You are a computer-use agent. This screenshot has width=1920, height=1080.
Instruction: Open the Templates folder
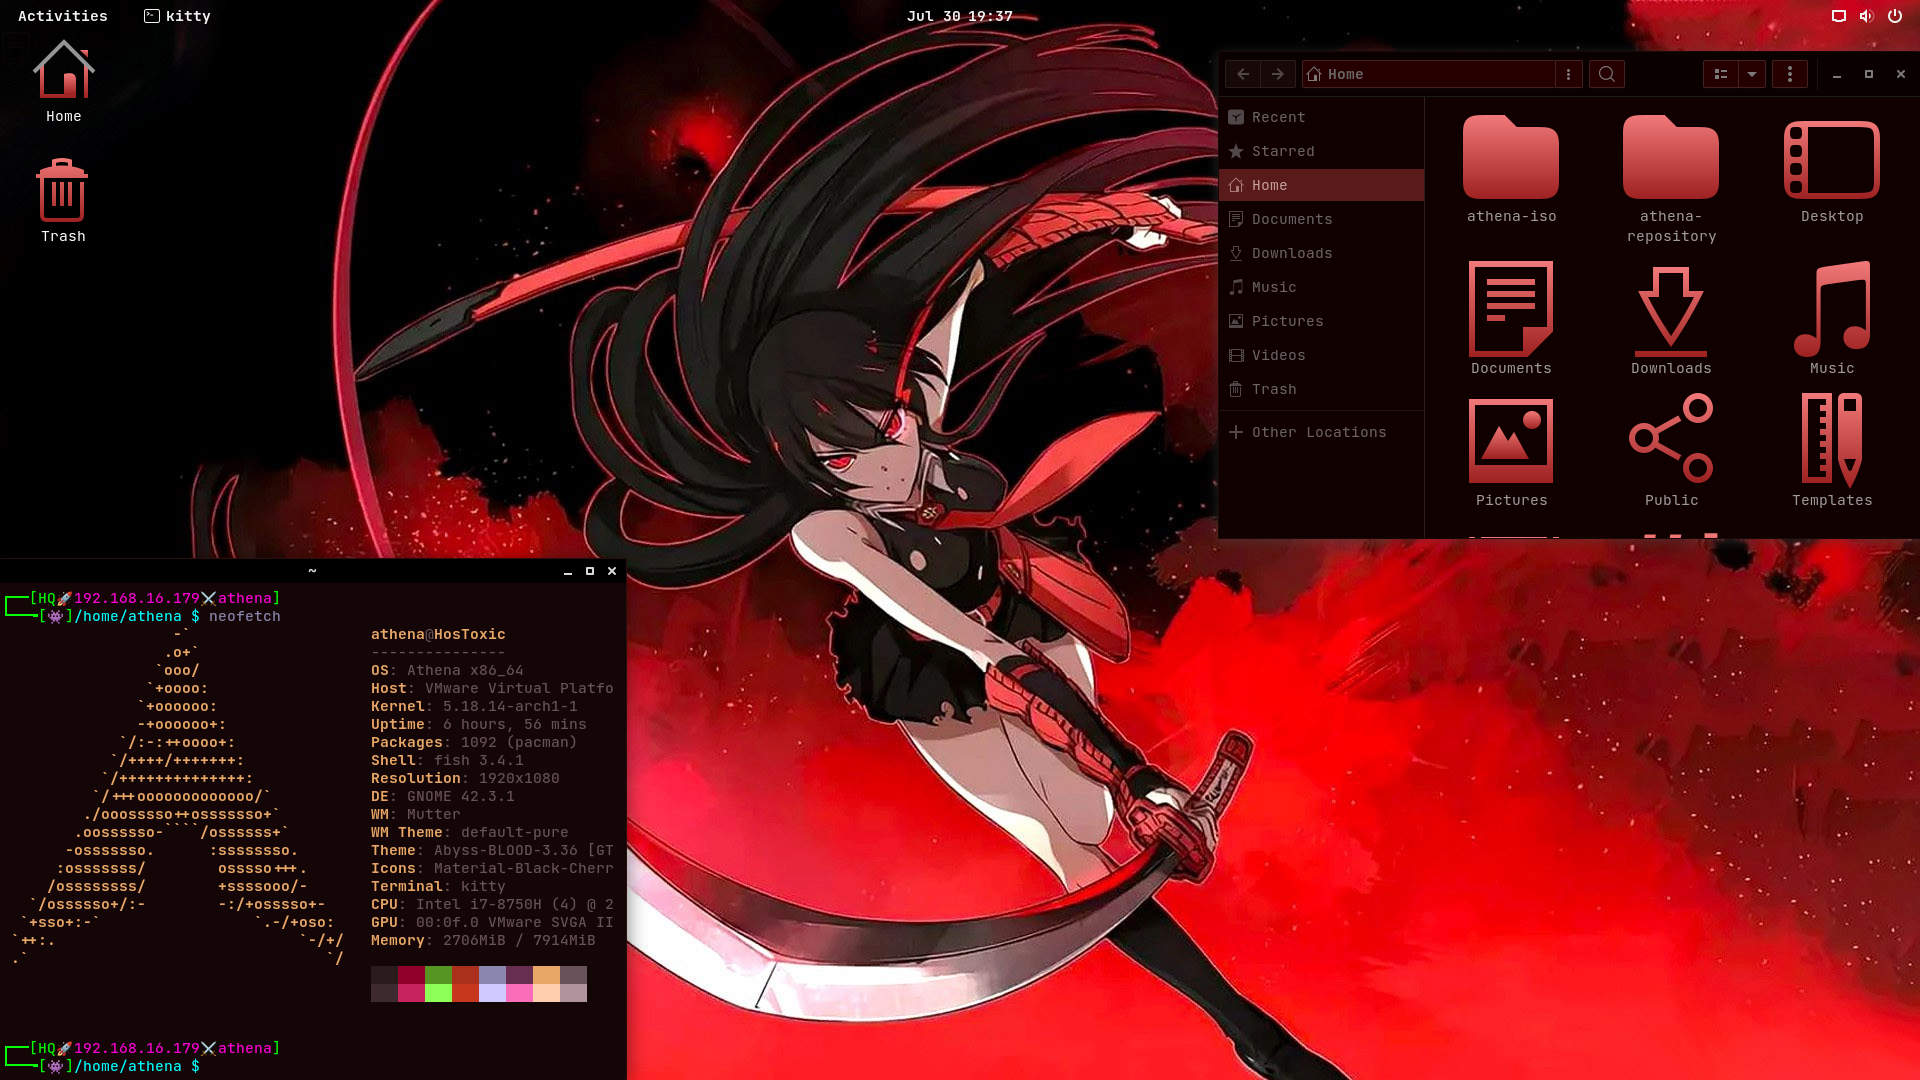click(1831, 440)
